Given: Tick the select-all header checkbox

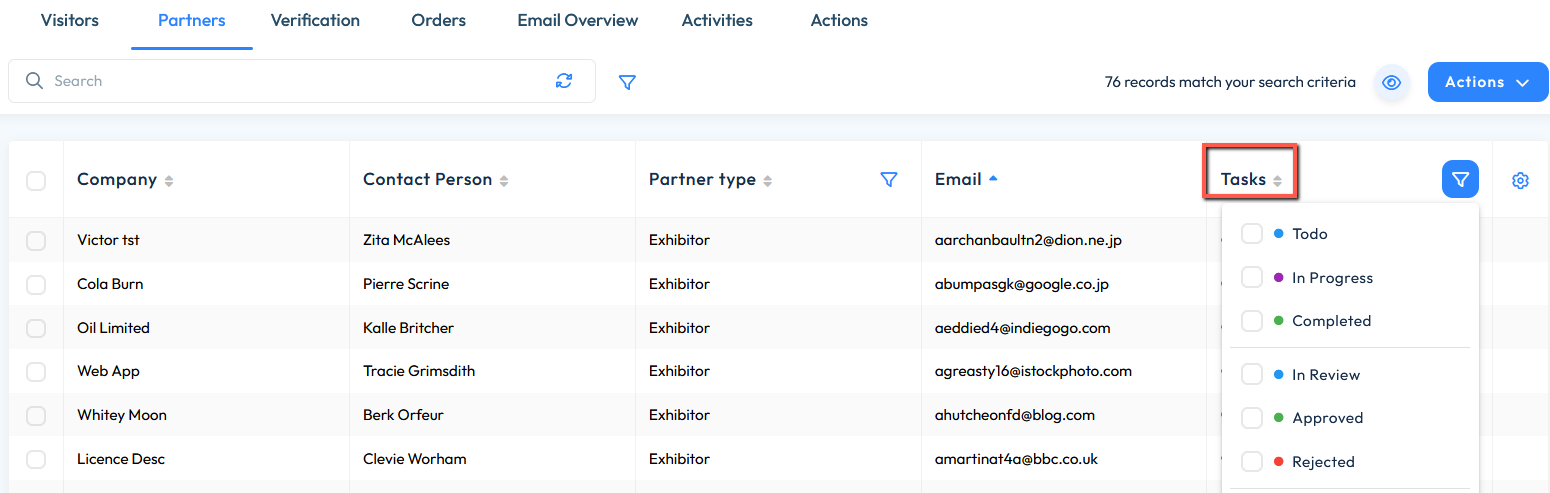Looking at the screenshot, I should [36, 180].
